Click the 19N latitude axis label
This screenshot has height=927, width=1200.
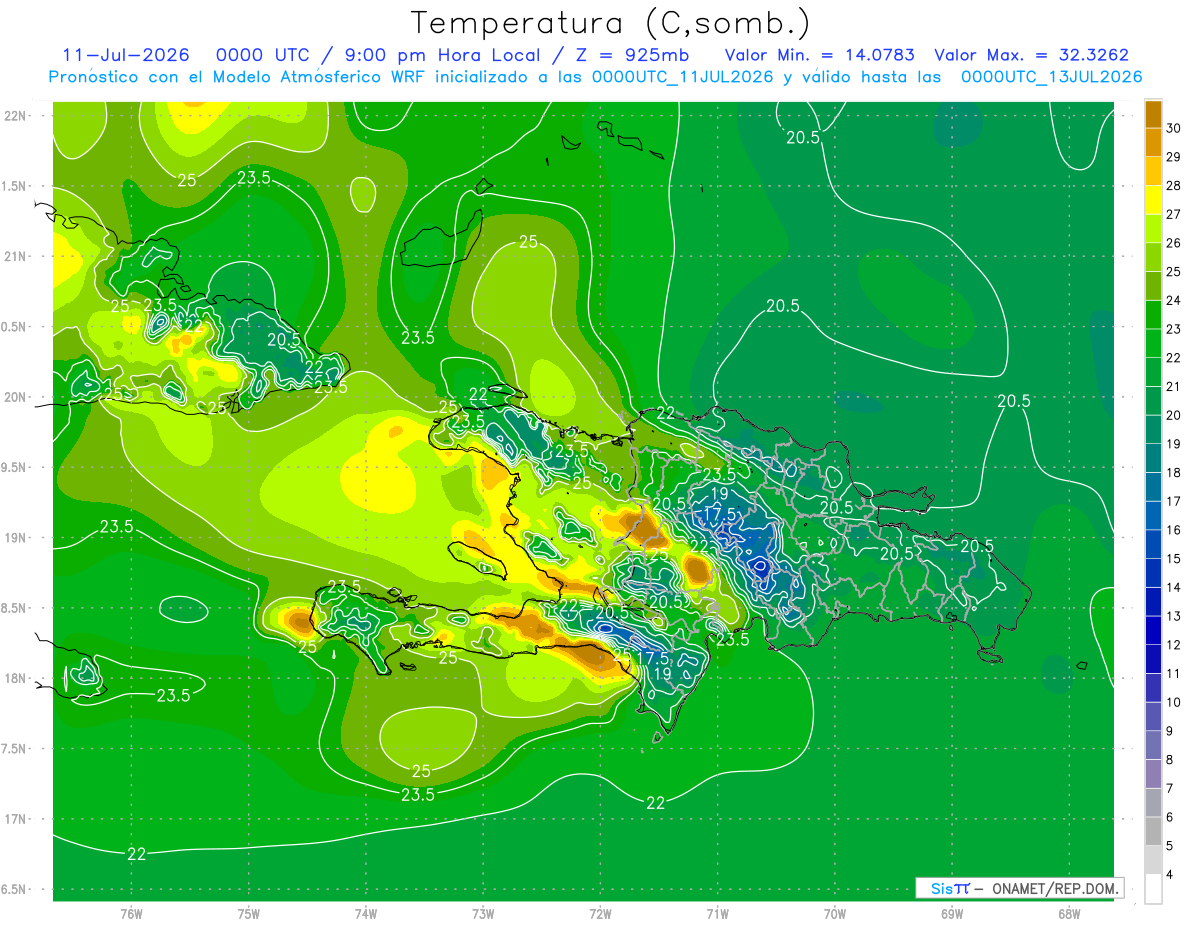(14, 537)
